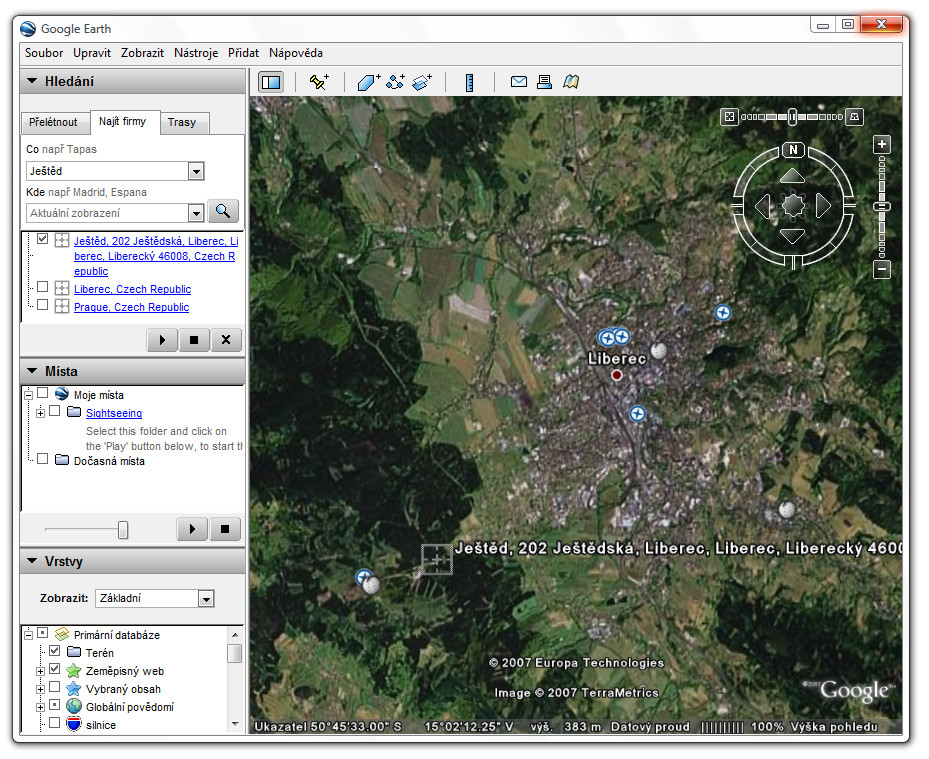Click the magnifier search button
Viewport: 929px width, 759px height.
coord(223,211)
